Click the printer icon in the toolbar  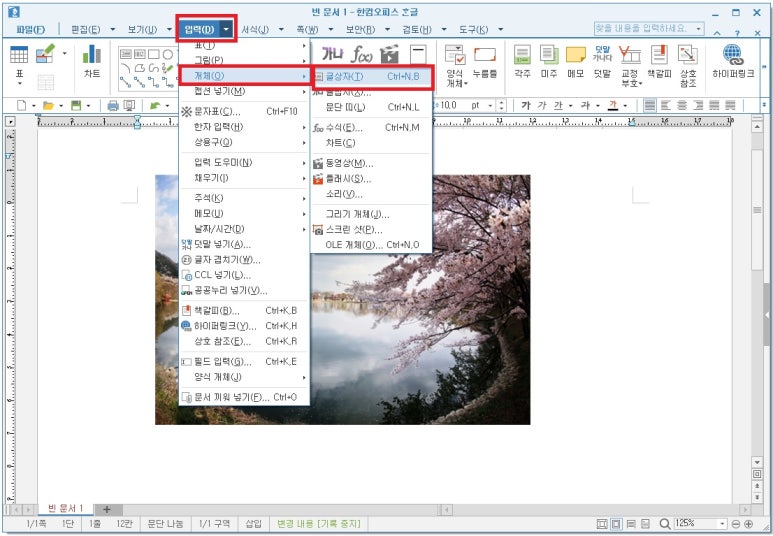click(113, 106)
